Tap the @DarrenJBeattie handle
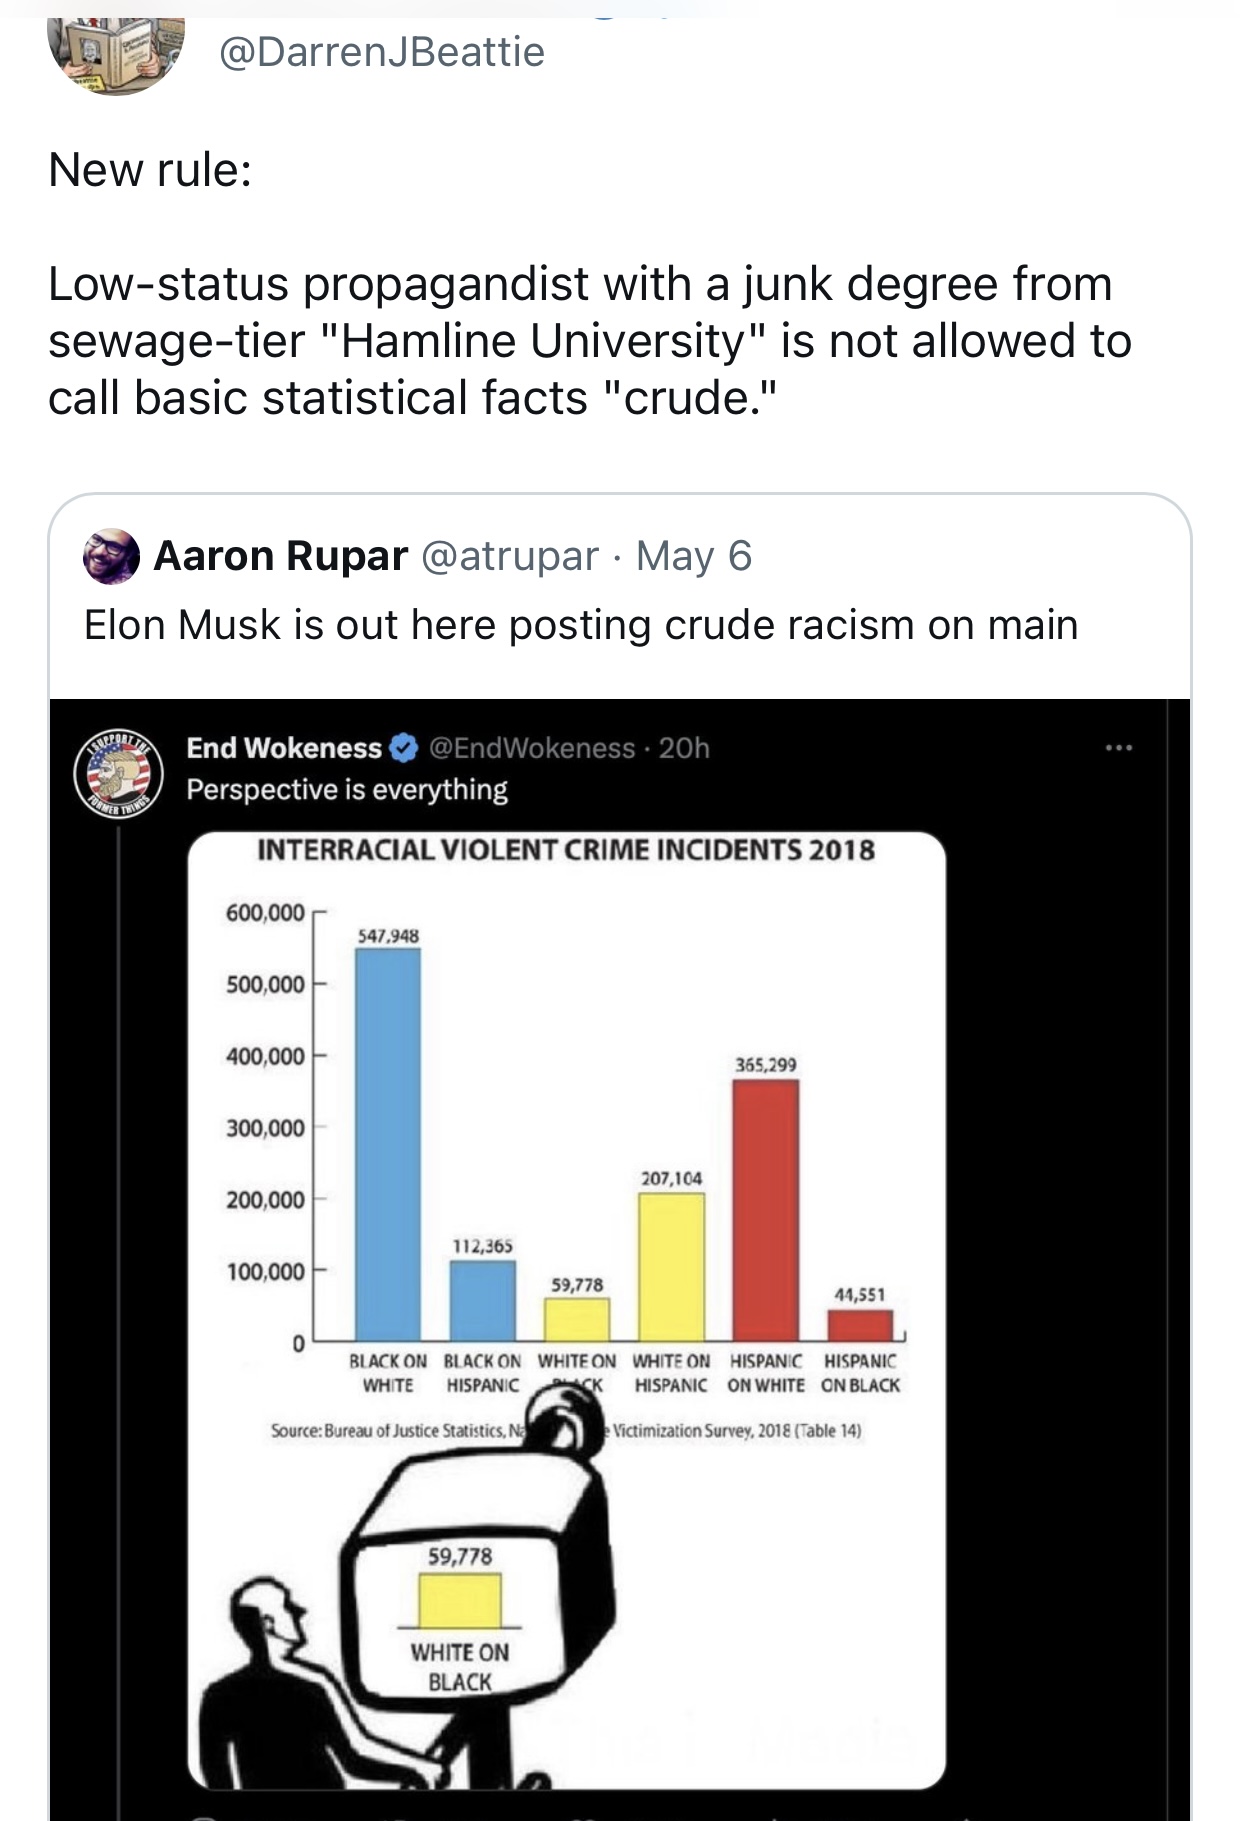 (381, 52)
